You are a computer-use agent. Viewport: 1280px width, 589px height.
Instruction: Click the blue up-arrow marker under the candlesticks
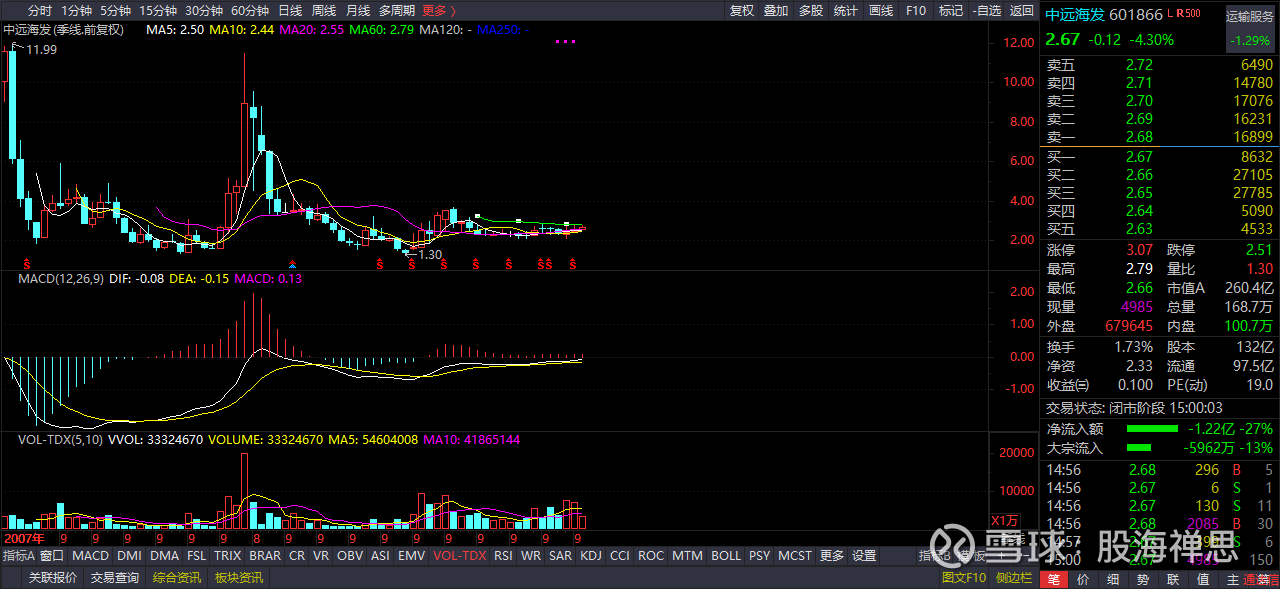(x=292, y=264)
